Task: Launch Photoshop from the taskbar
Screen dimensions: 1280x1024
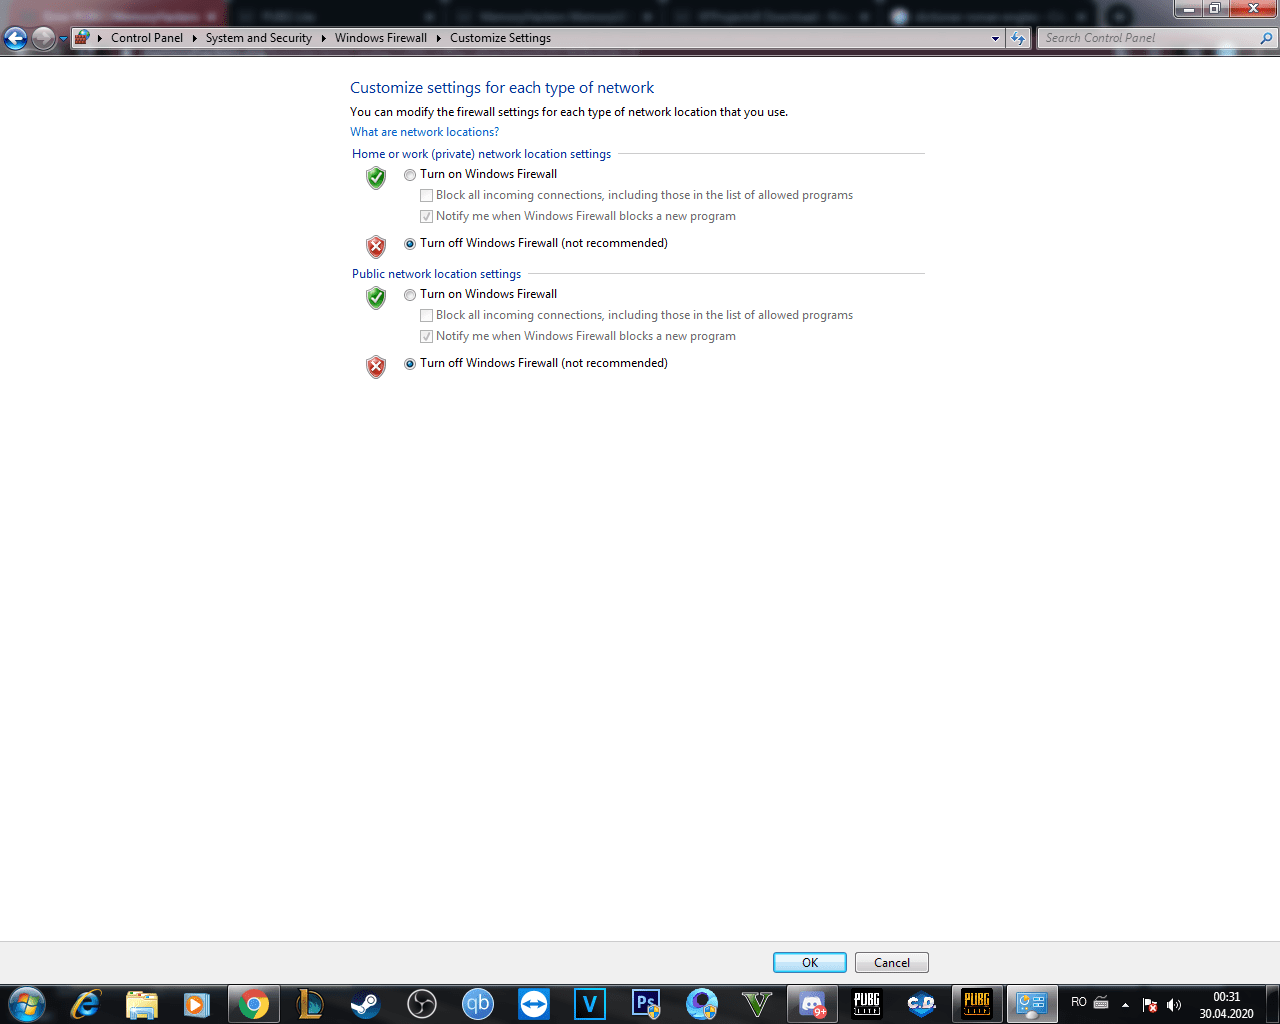Action: click(646, 1004)
